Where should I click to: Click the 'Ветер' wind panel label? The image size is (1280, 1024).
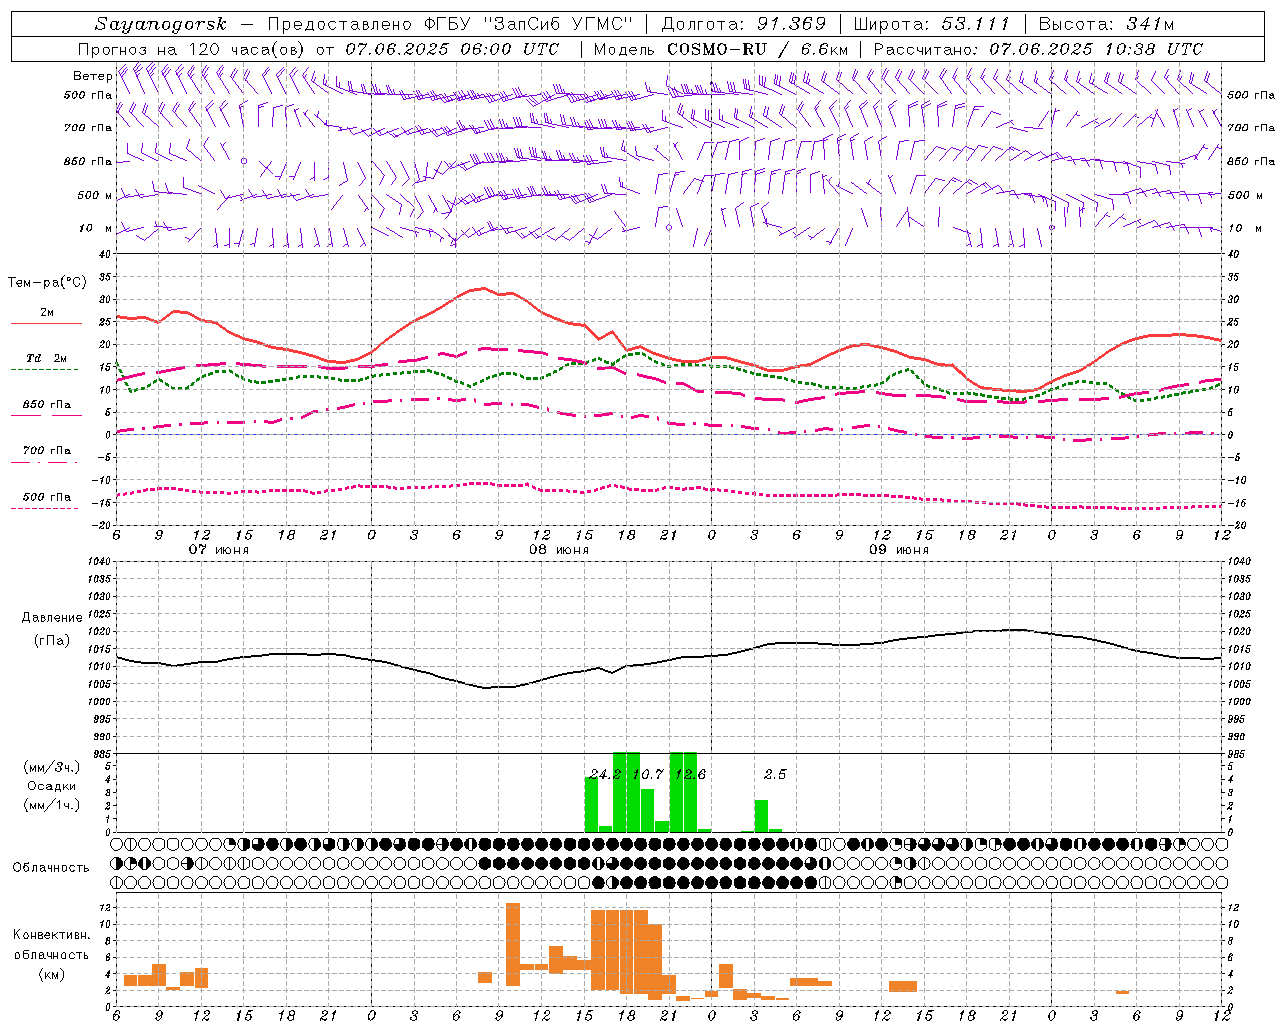coord(92,76)
